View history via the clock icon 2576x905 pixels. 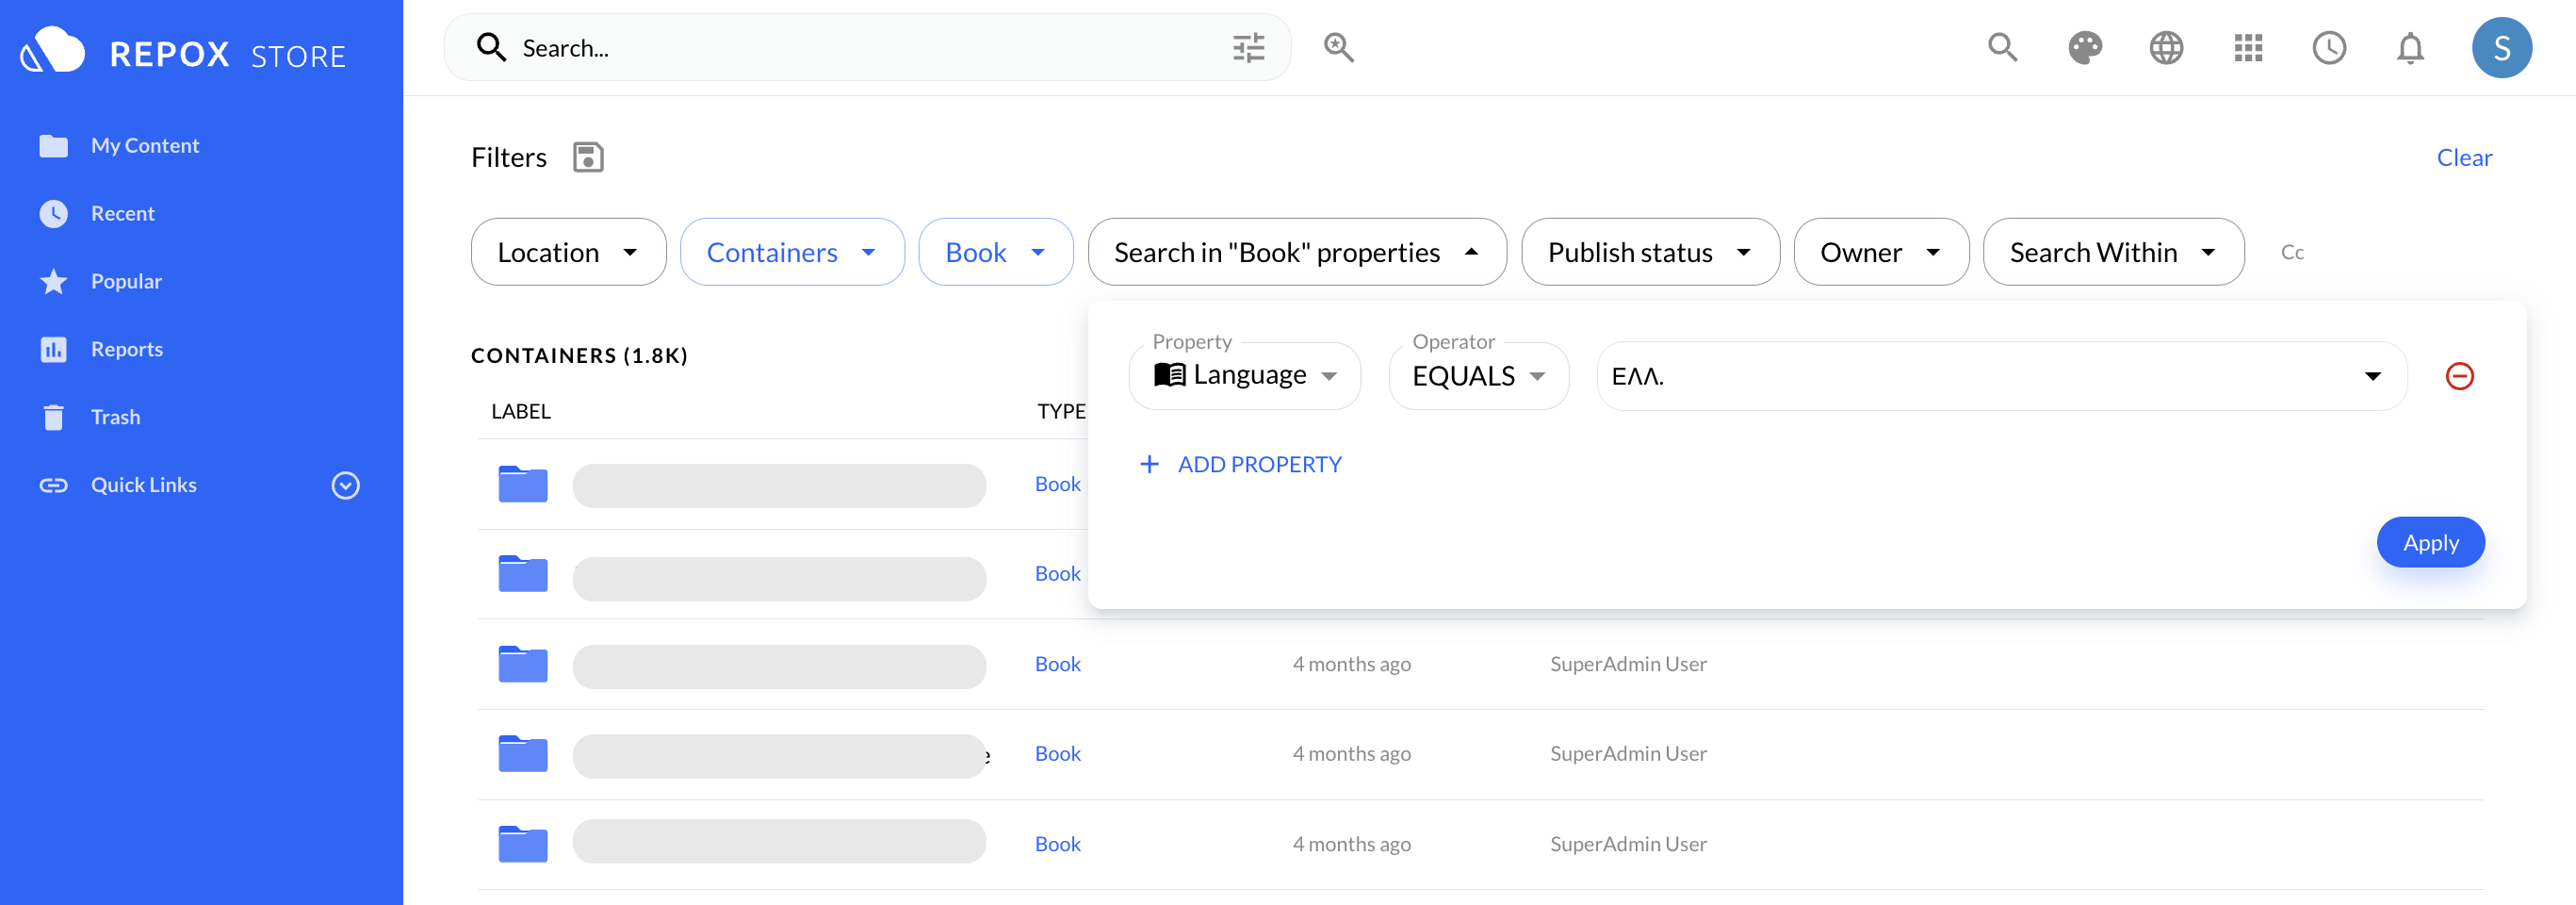point(2329,47)
